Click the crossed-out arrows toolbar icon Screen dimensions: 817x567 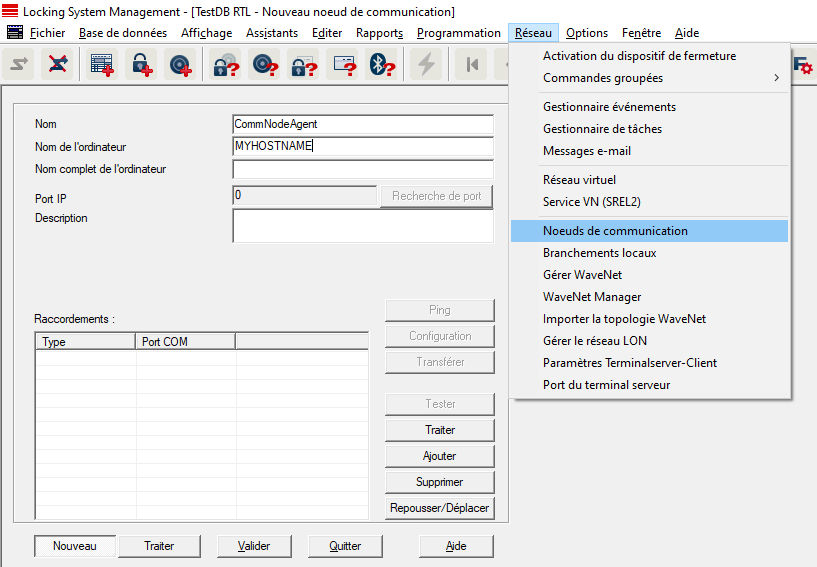pyautogui.click(x=59, y=65)
